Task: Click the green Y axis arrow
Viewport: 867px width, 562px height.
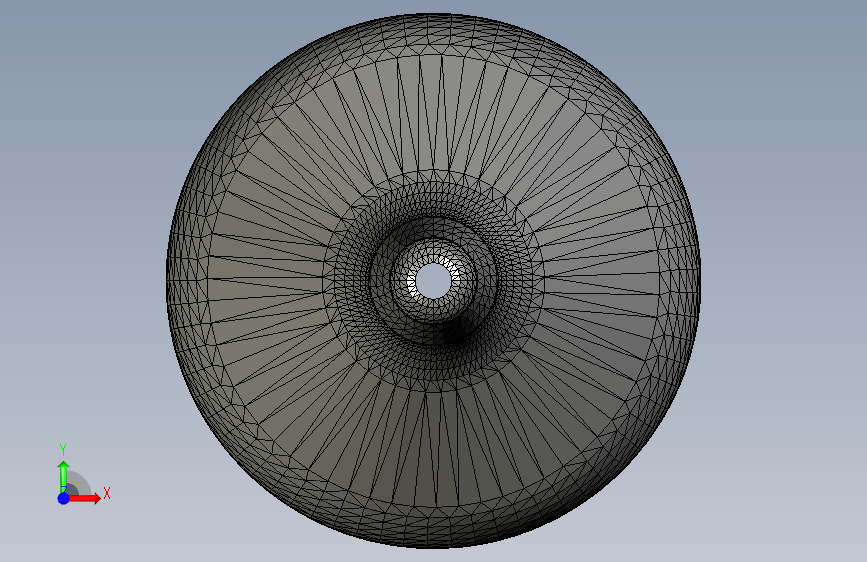Action: (63, 476)
